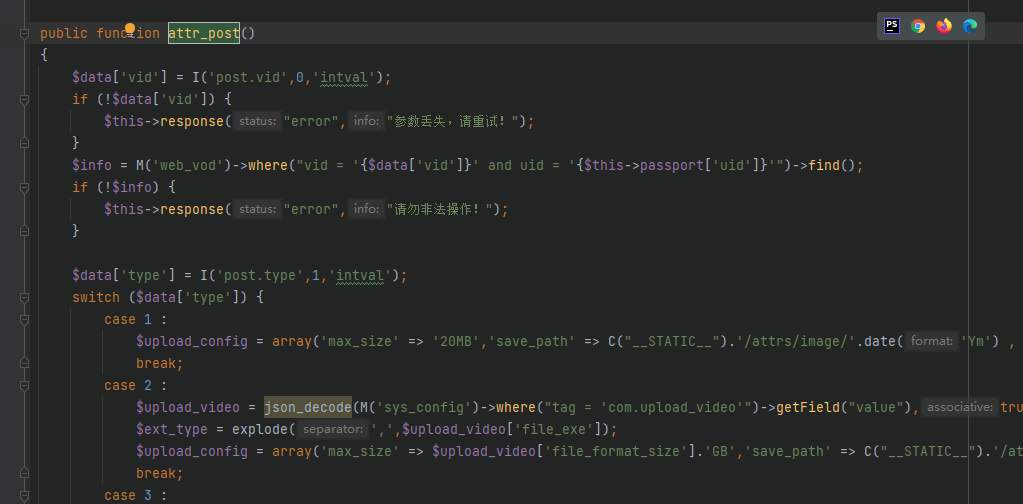Click the $ext_type variable
The image size is (1023, 504).
pyautogui.click(x=172, y=429)
